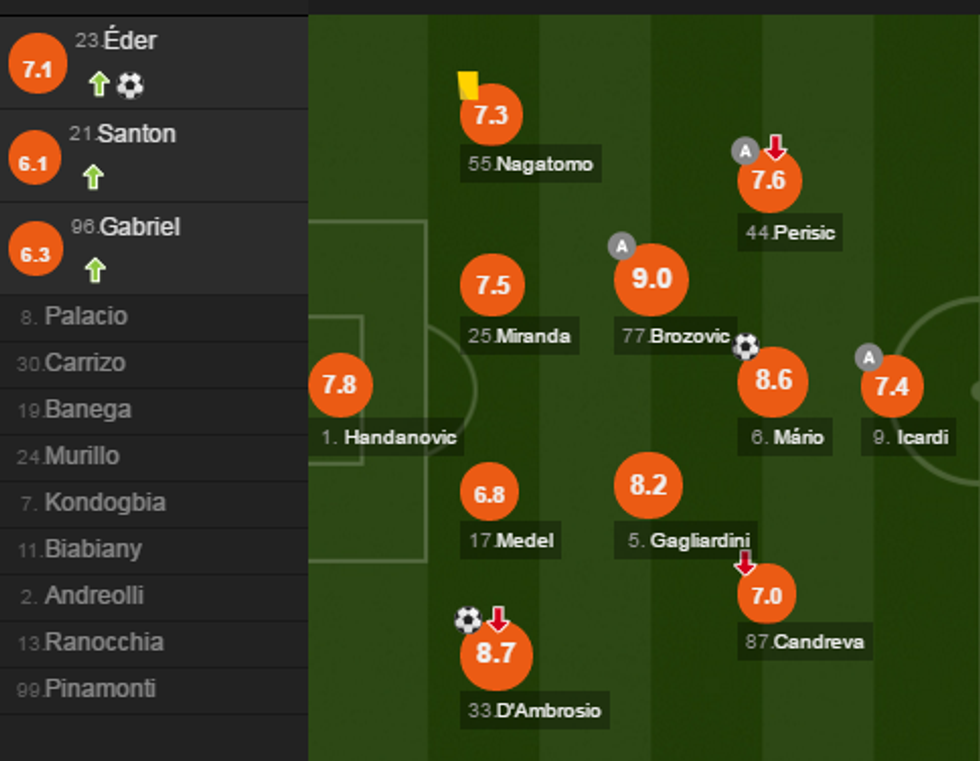Viewport: 980px width, 761px height.
Task: Choose Pinamonti from the bench list
Action: point(99,689)
